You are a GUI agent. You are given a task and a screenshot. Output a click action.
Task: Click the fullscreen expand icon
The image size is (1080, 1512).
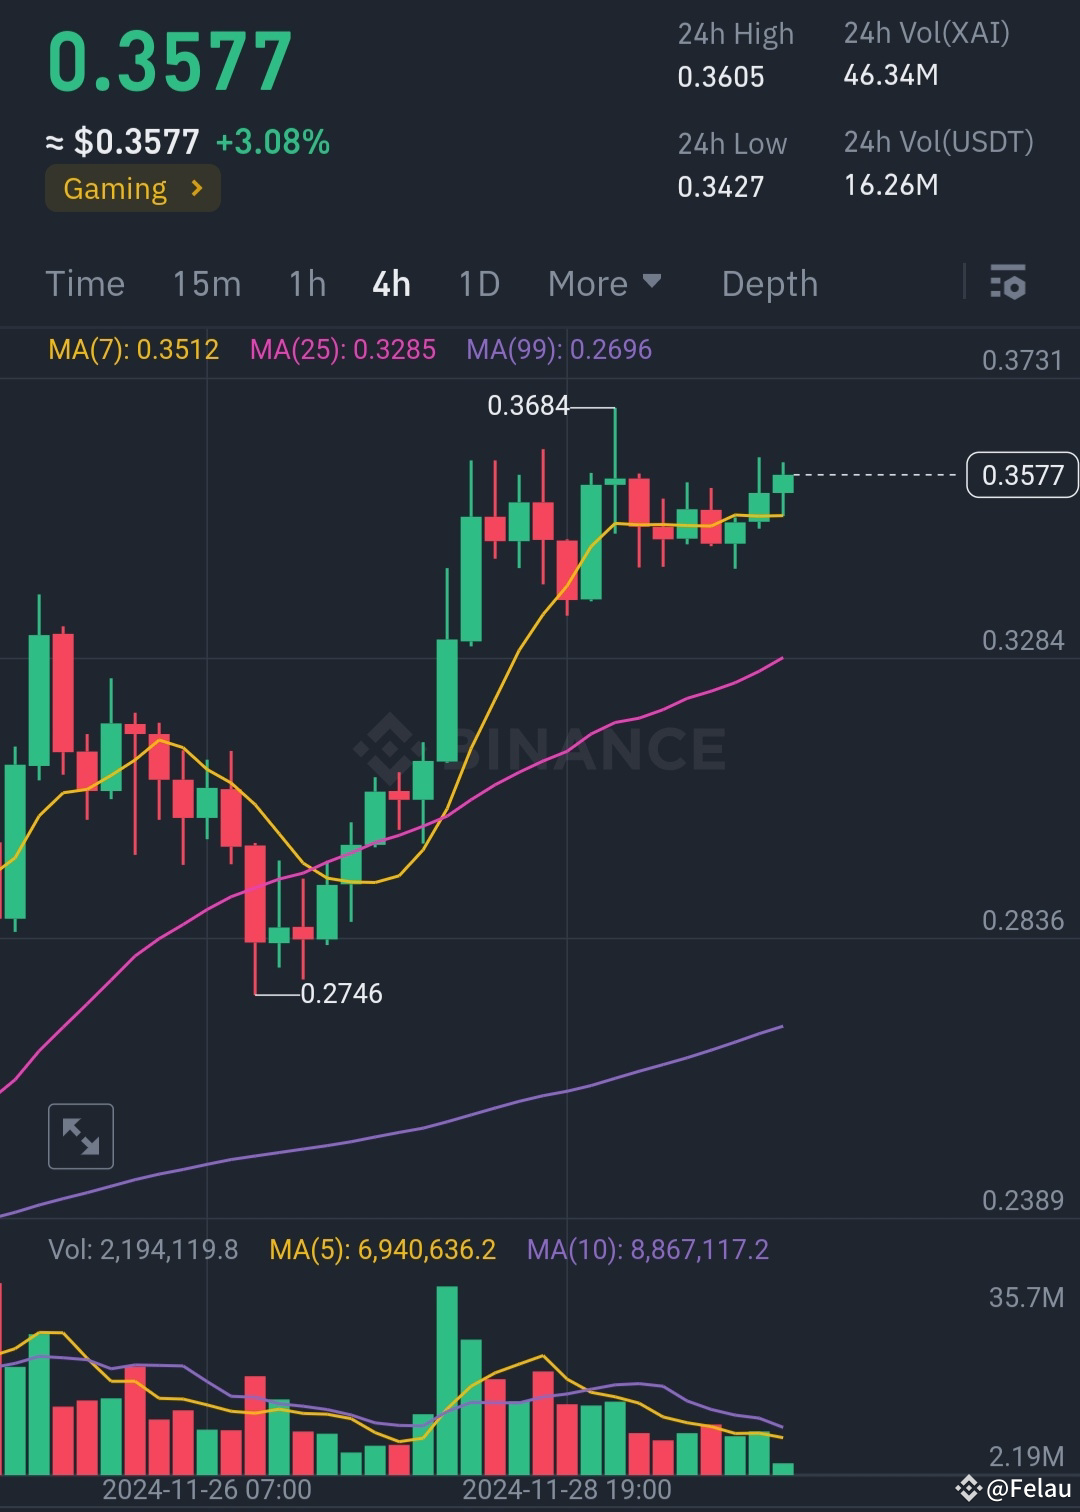coord(80,1136)
